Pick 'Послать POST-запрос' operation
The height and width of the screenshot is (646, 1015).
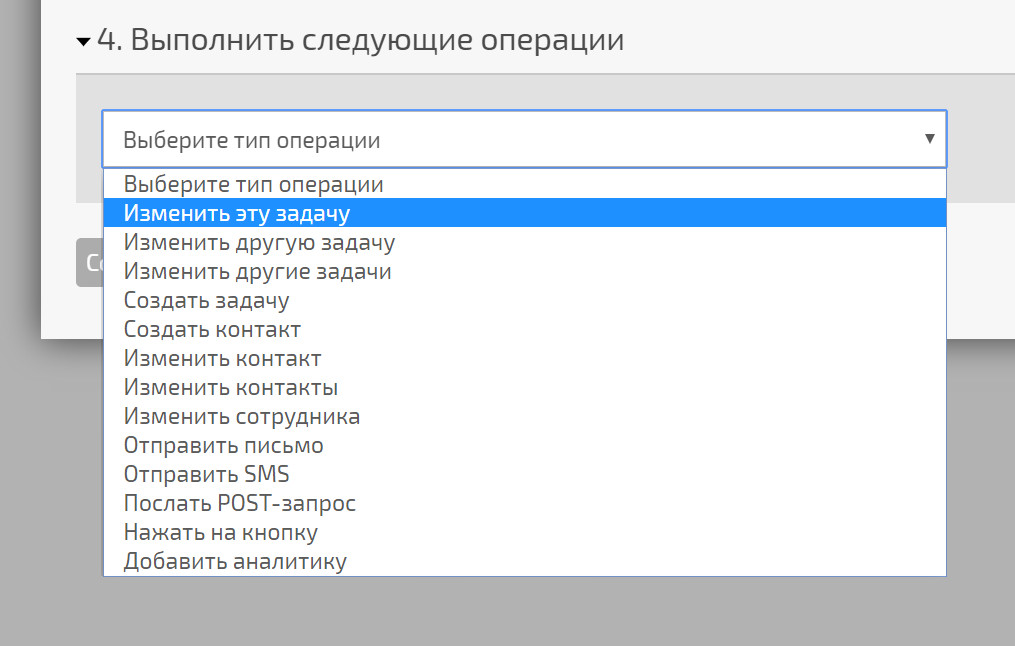coord(525,503)
